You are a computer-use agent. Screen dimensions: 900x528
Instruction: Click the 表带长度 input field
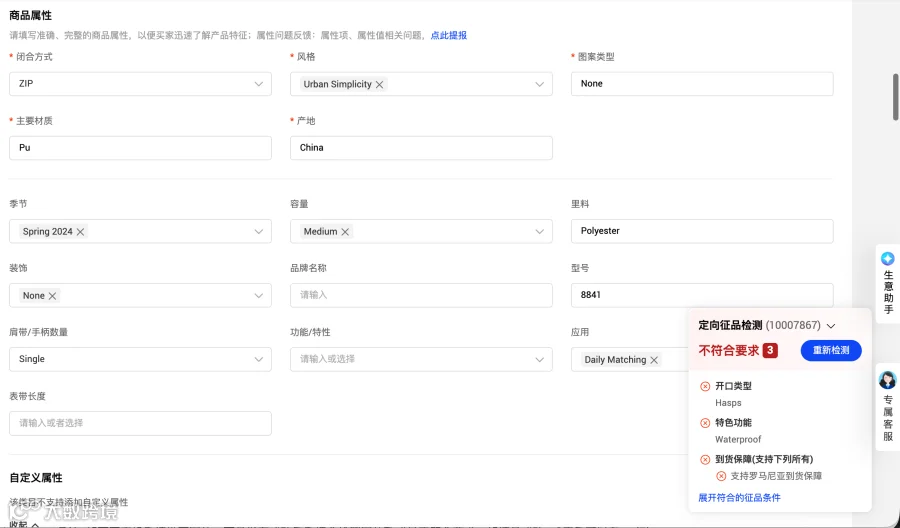[140, 423]
